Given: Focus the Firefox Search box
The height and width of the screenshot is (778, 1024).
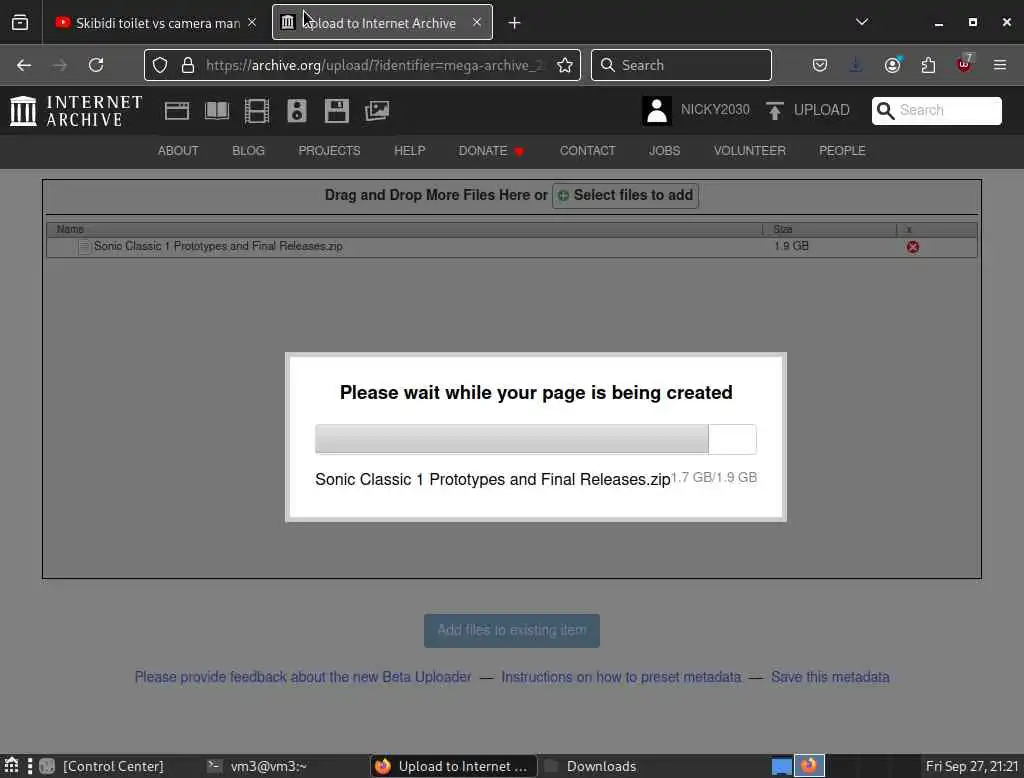Looking at the screenshot, I should [x=681, y=65].
